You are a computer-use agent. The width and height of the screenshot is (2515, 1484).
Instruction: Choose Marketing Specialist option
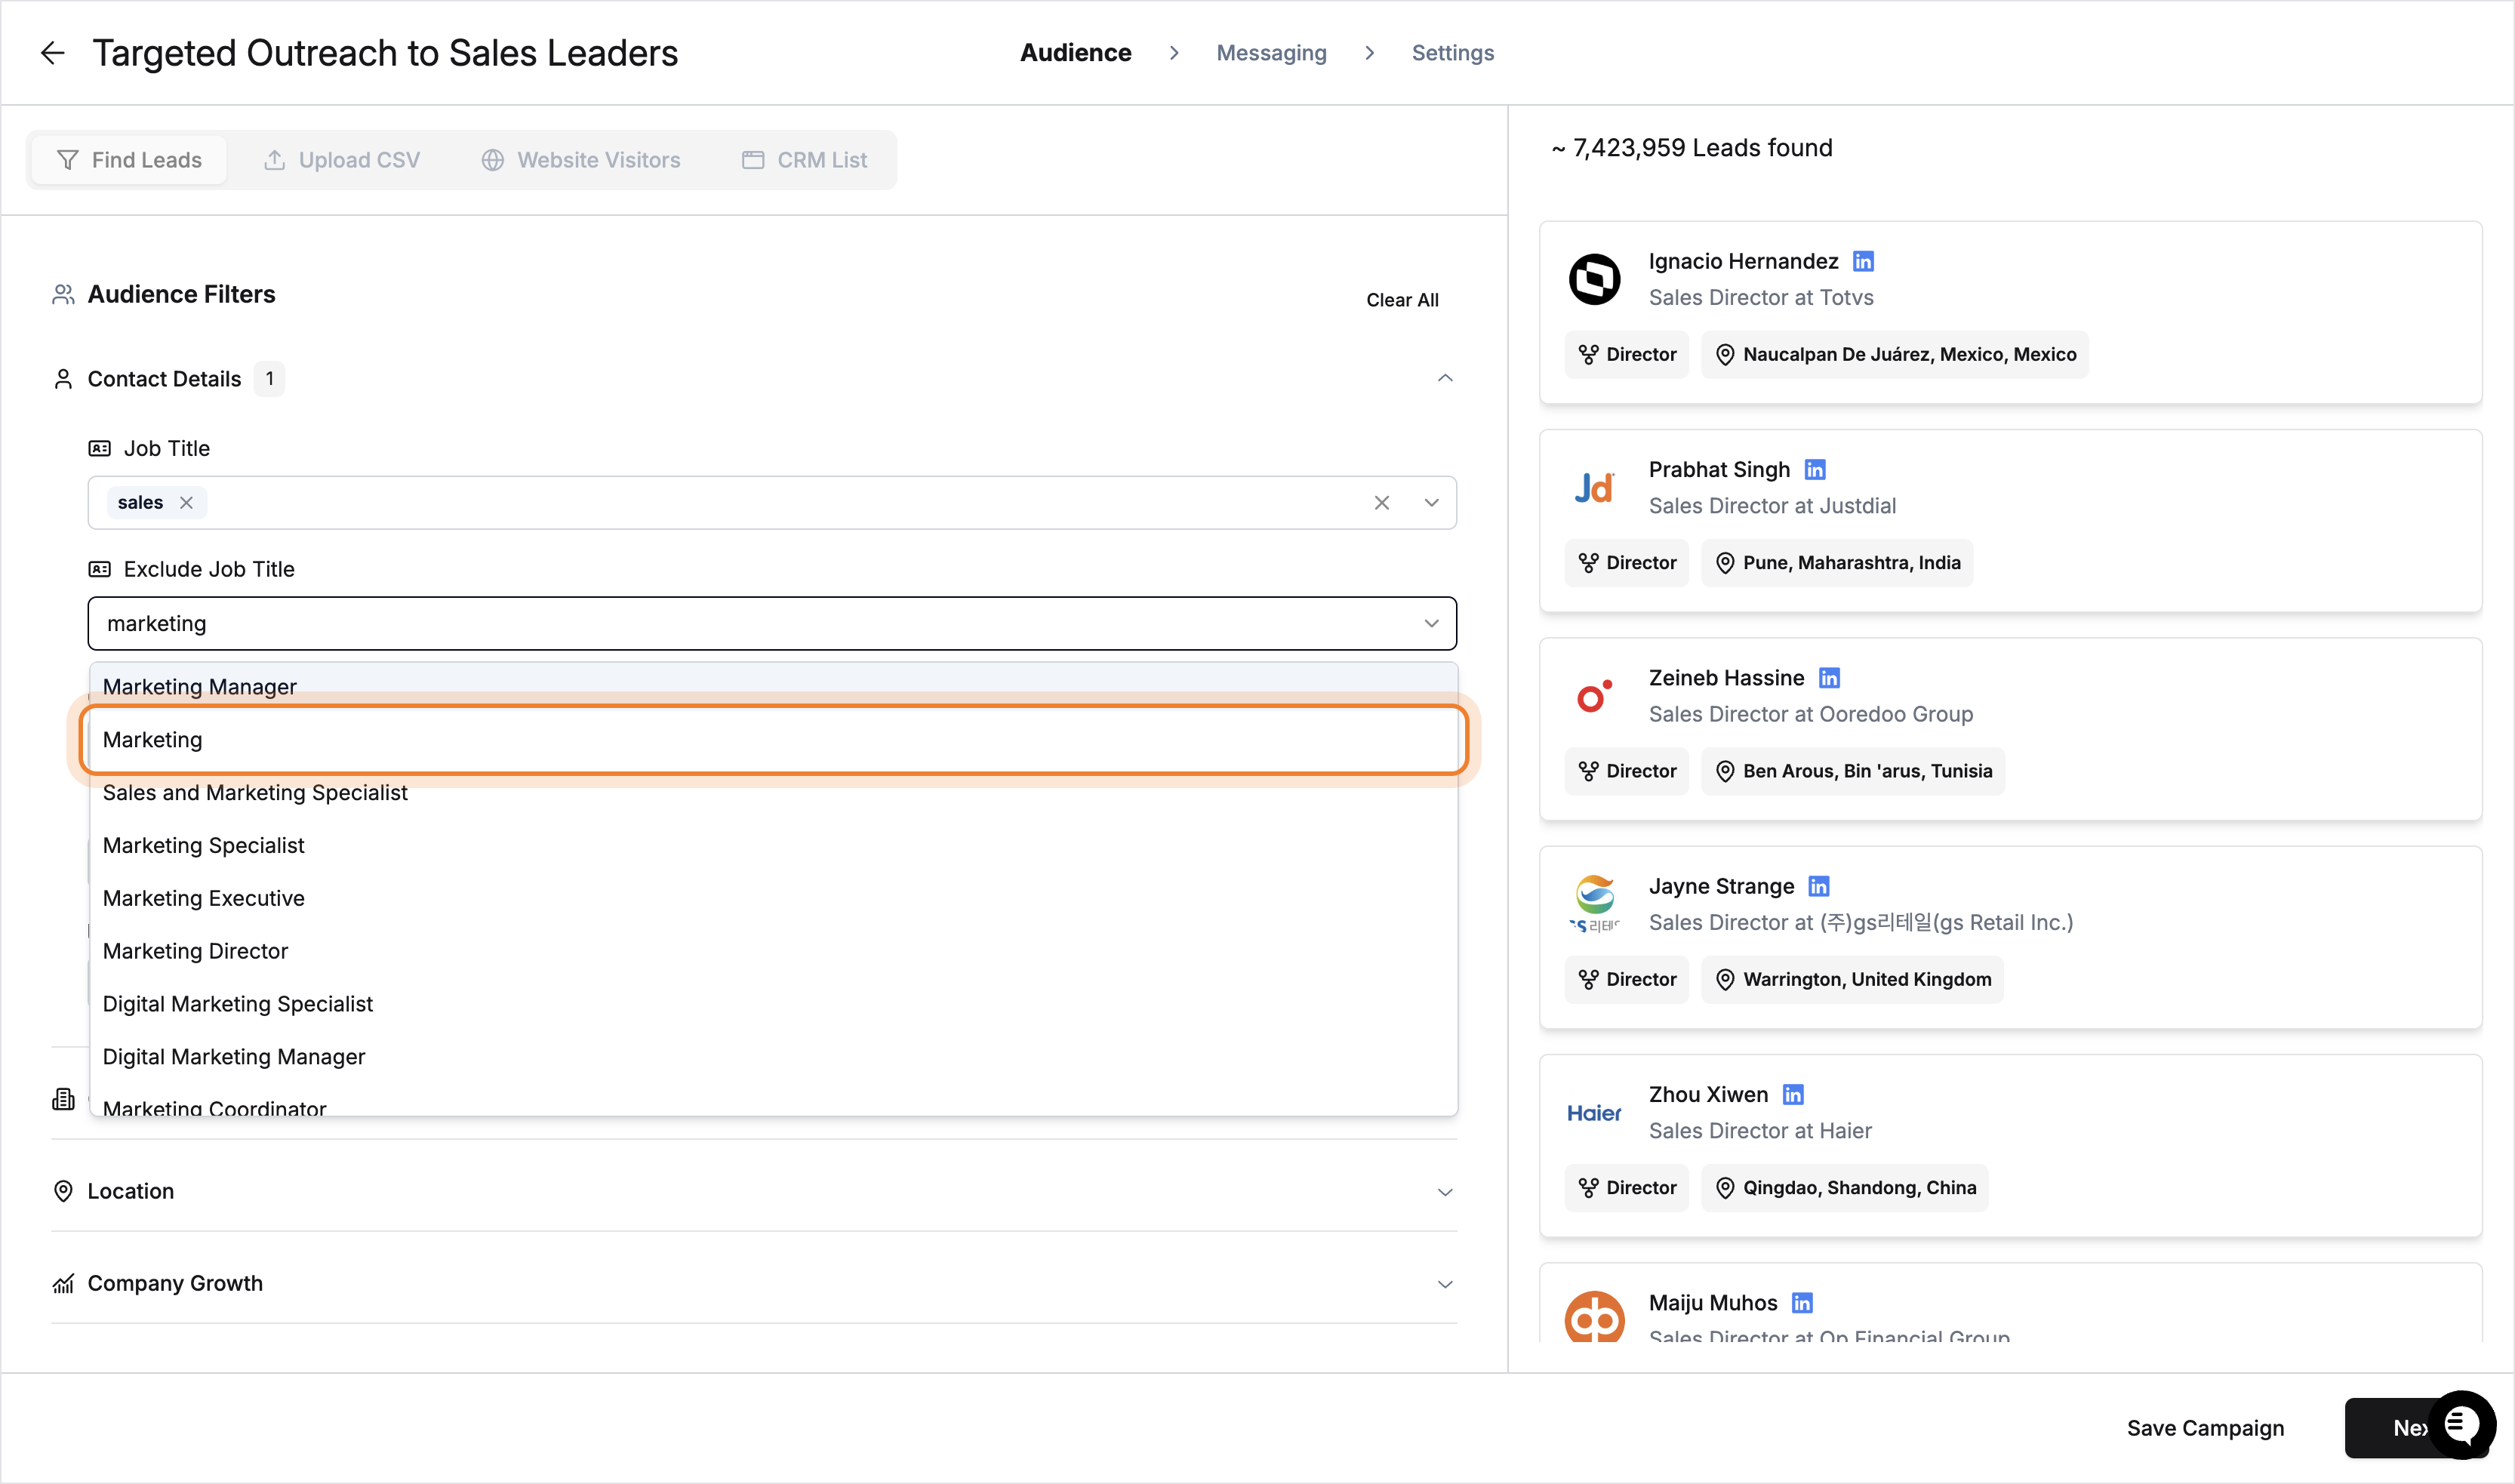pos(773,845)
